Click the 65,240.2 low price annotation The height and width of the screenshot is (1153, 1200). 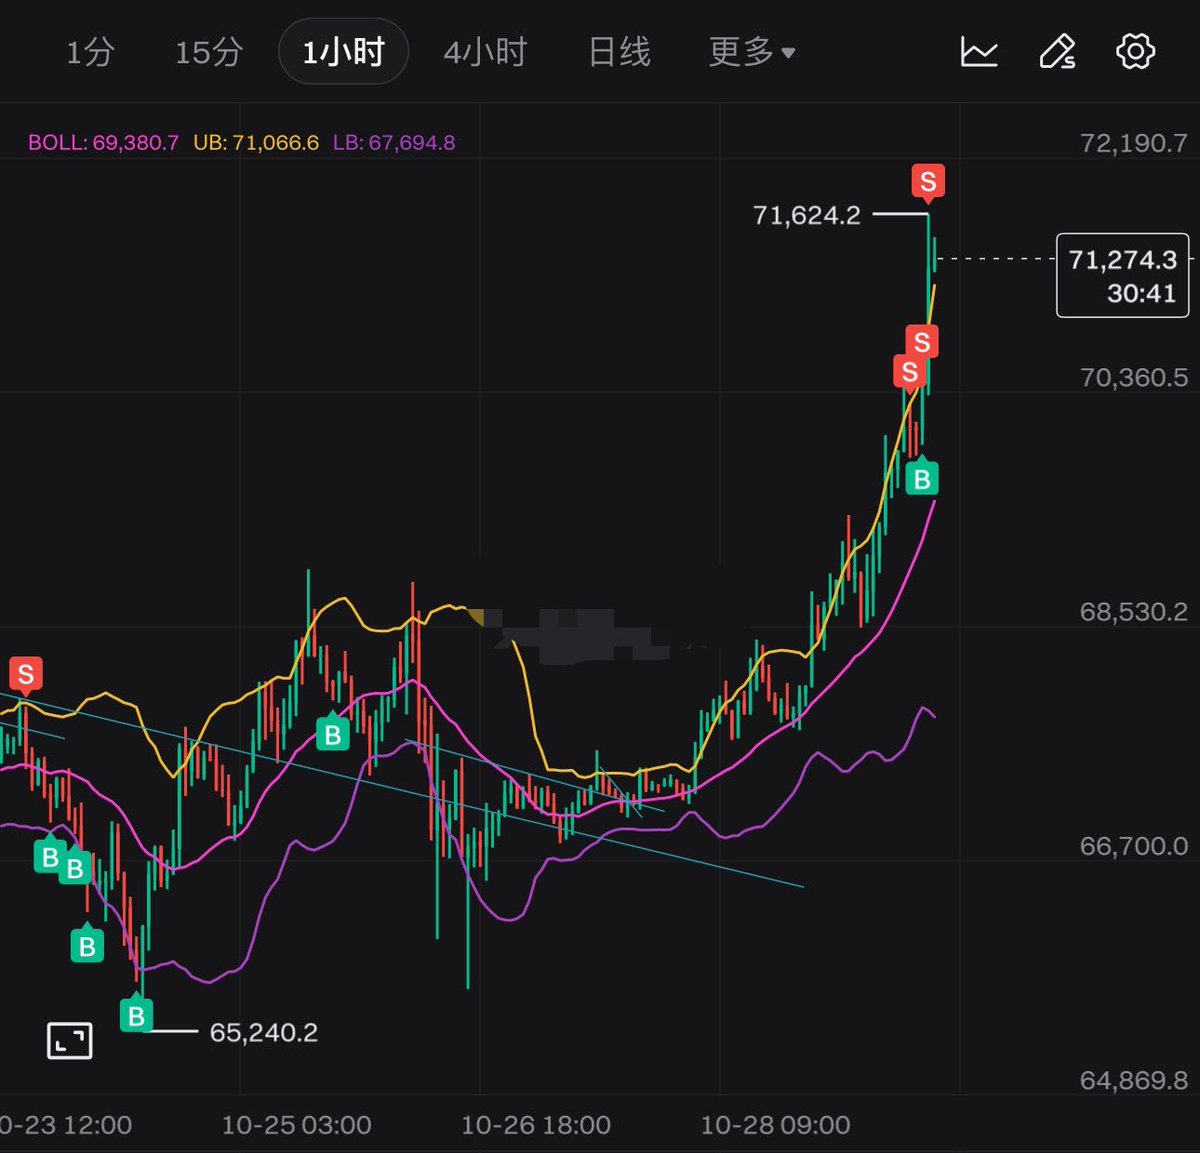pyautogui.click(x=264, y=1032)
